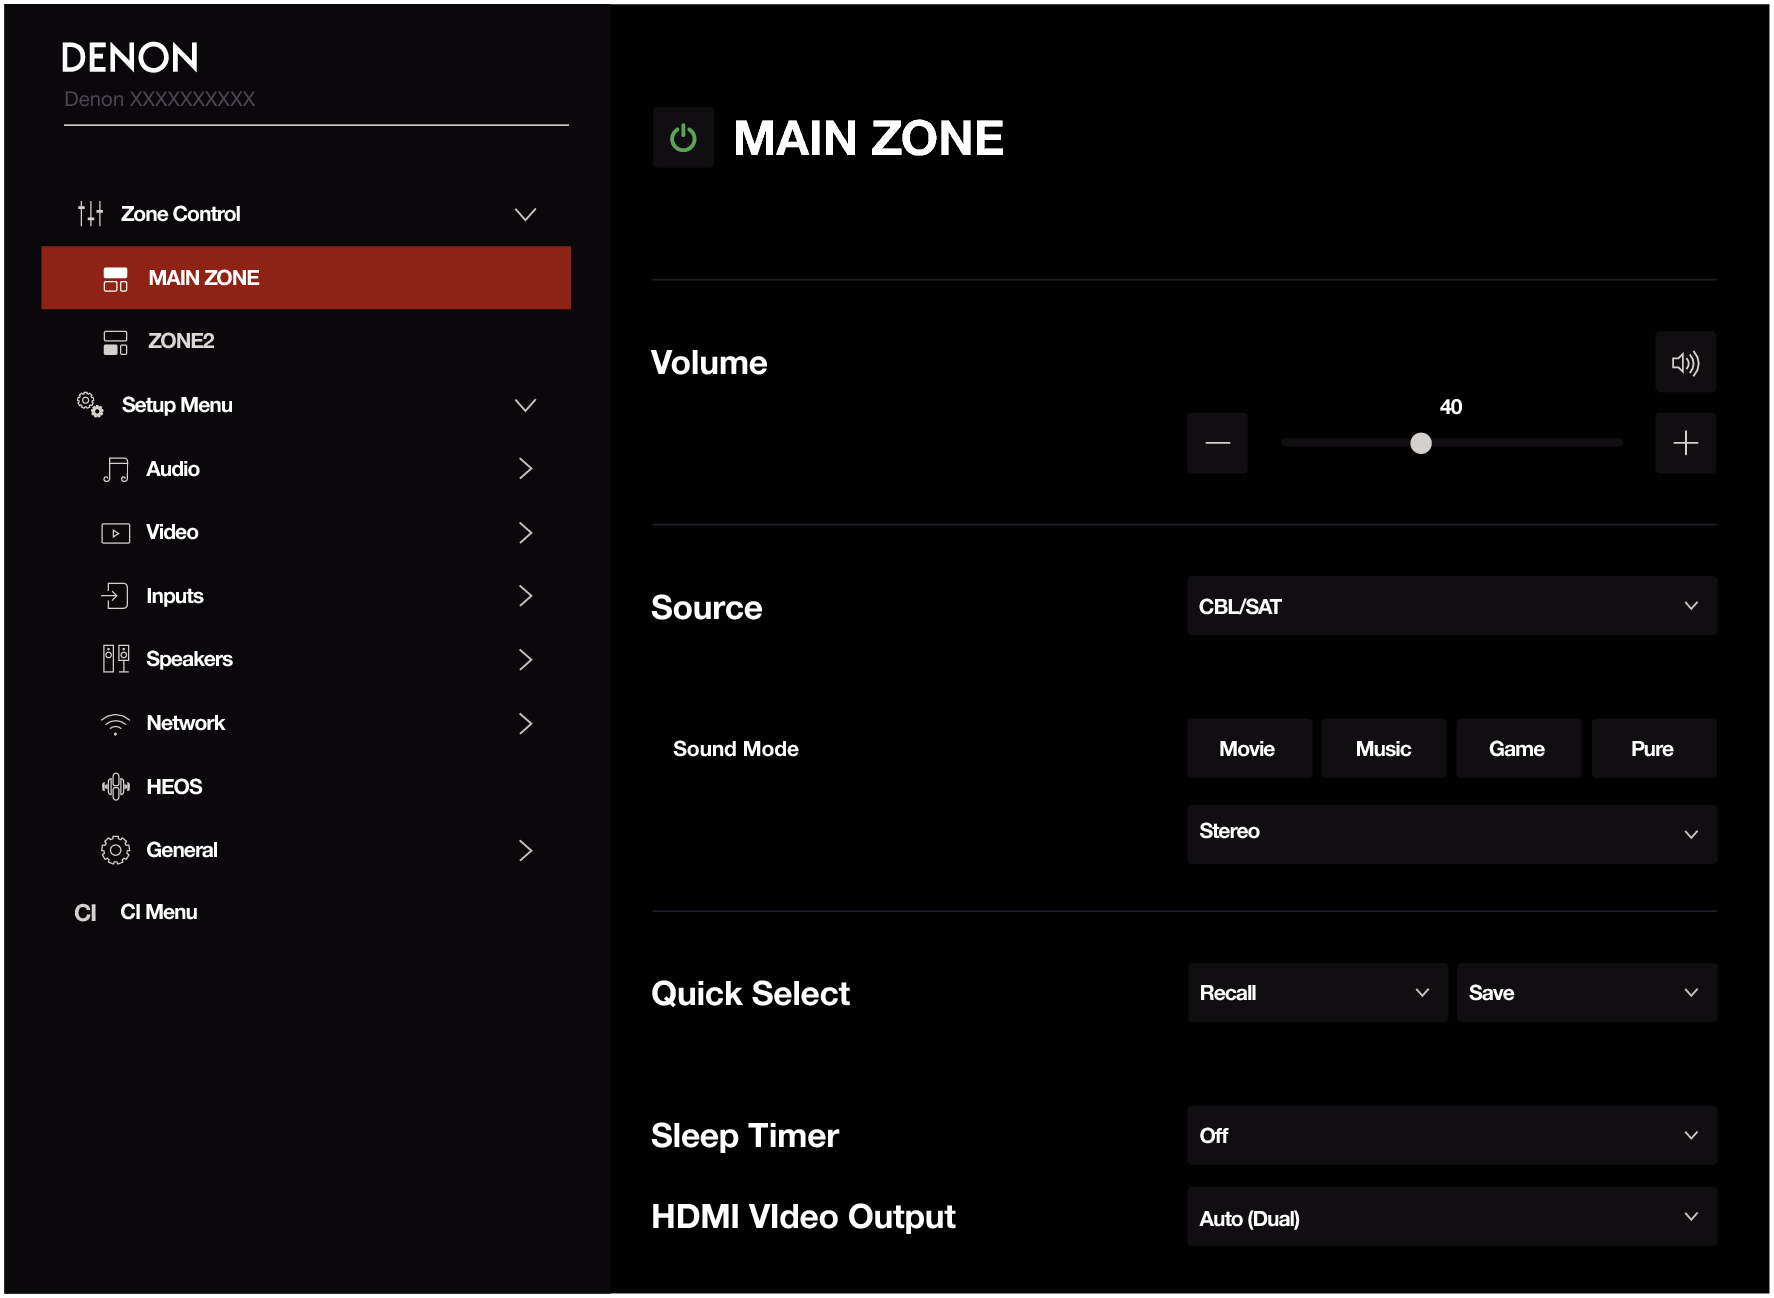Mute the volume with speaker icon
This screenshot has height=1298, width=1774.
1685,363
